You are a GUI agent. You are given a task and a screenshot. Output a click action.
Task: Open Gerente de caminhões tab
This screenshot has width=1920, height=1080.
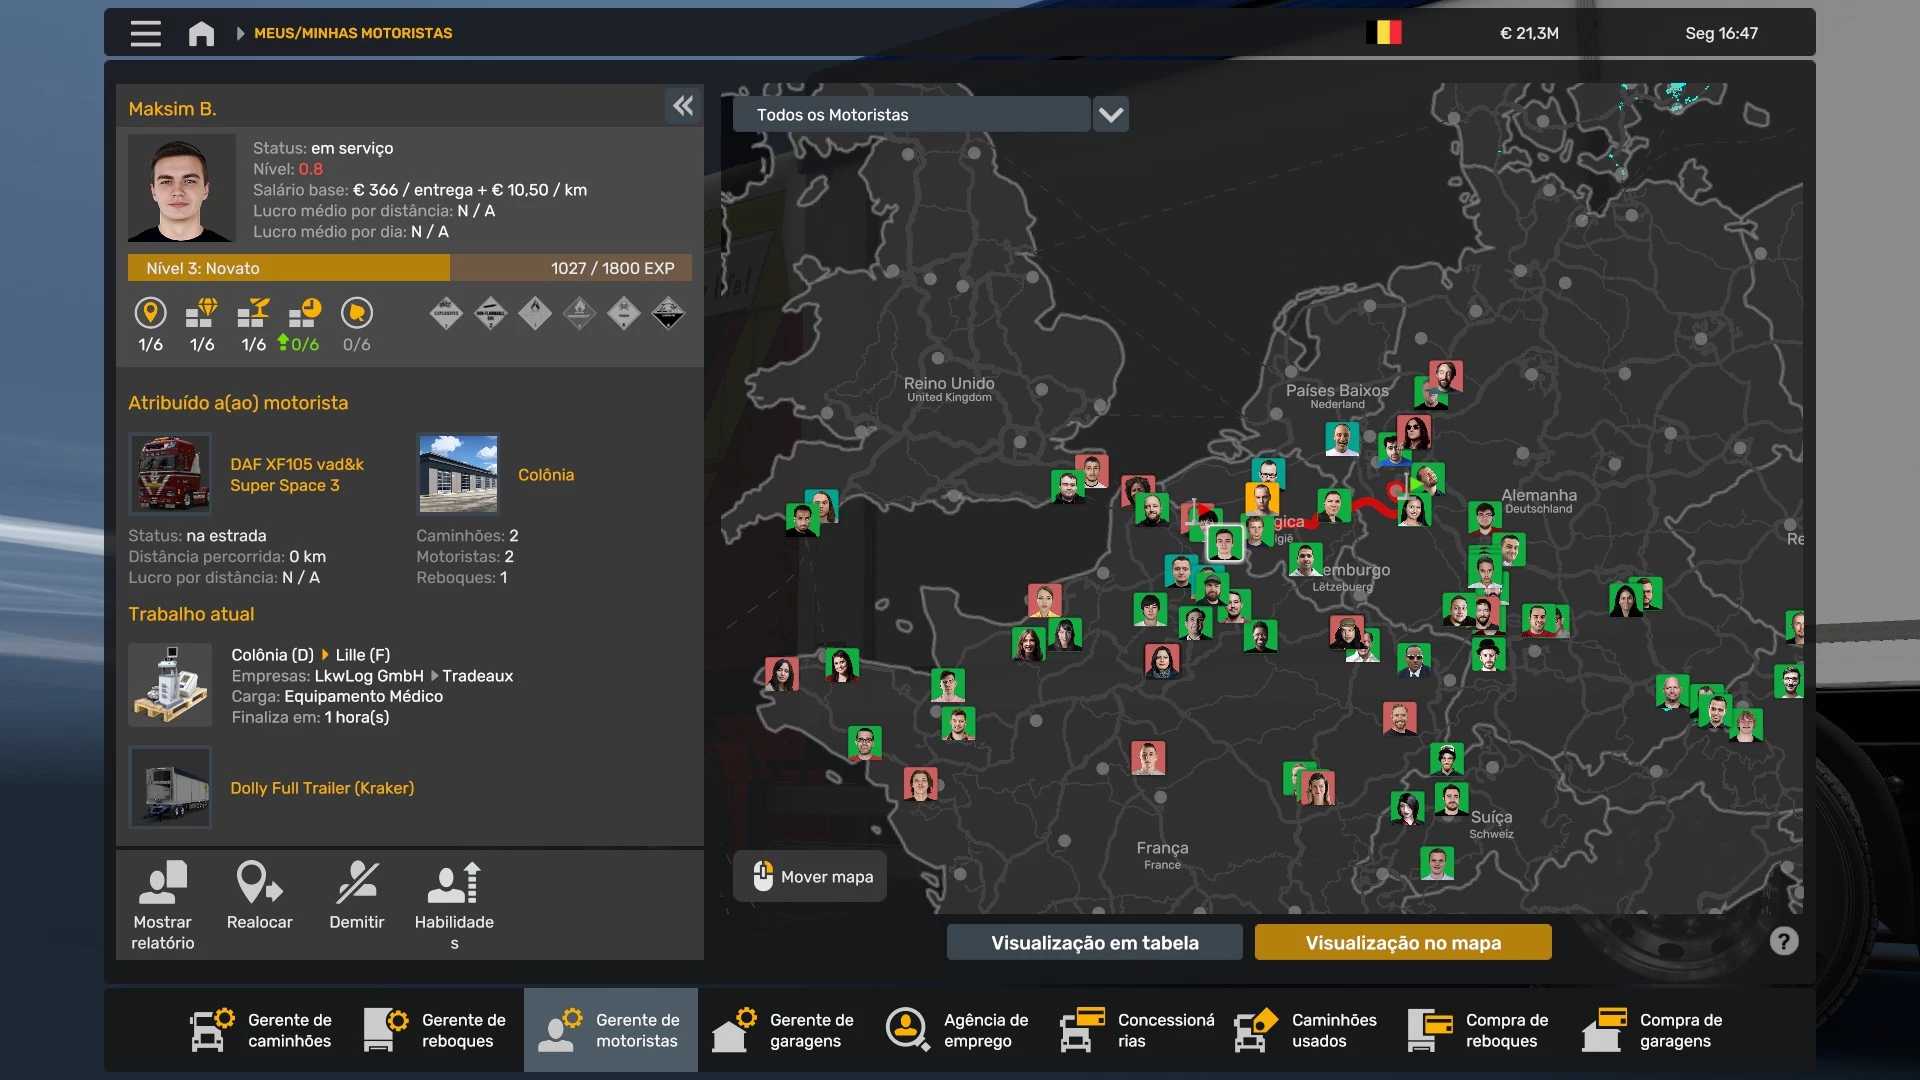tap(262, 1030)
